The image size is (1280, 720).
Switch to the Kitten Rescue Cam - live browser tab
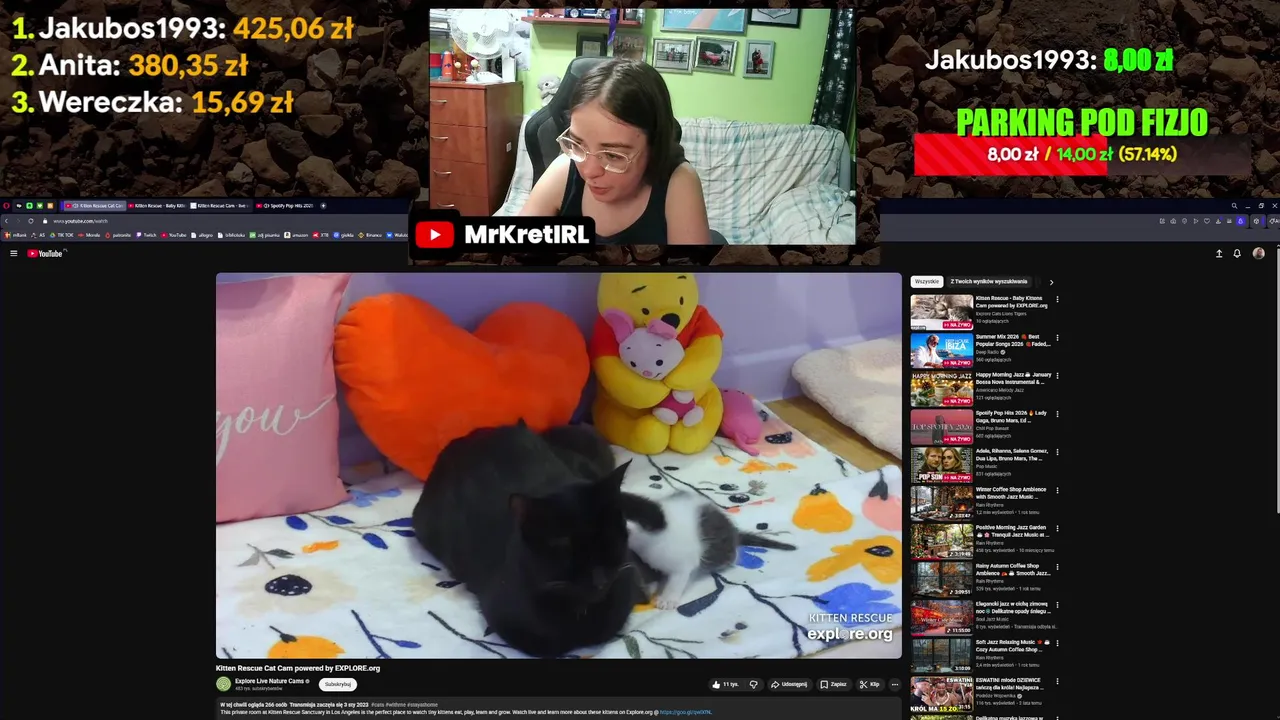point(220,205)
